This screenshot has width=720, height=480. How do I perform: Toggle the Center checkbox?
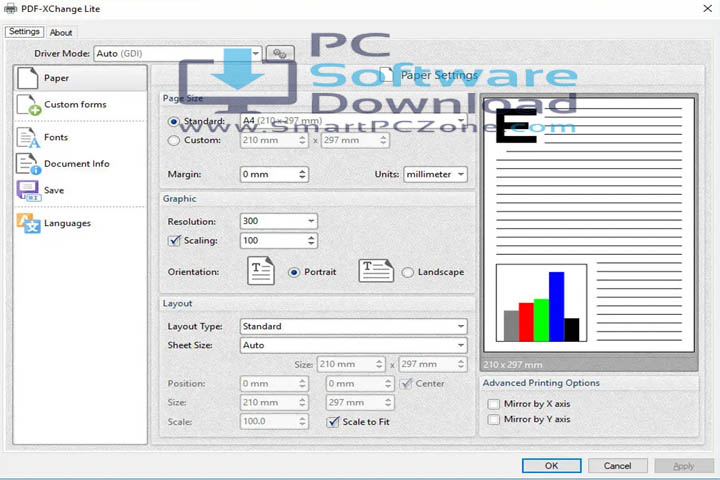coord(406,384)
